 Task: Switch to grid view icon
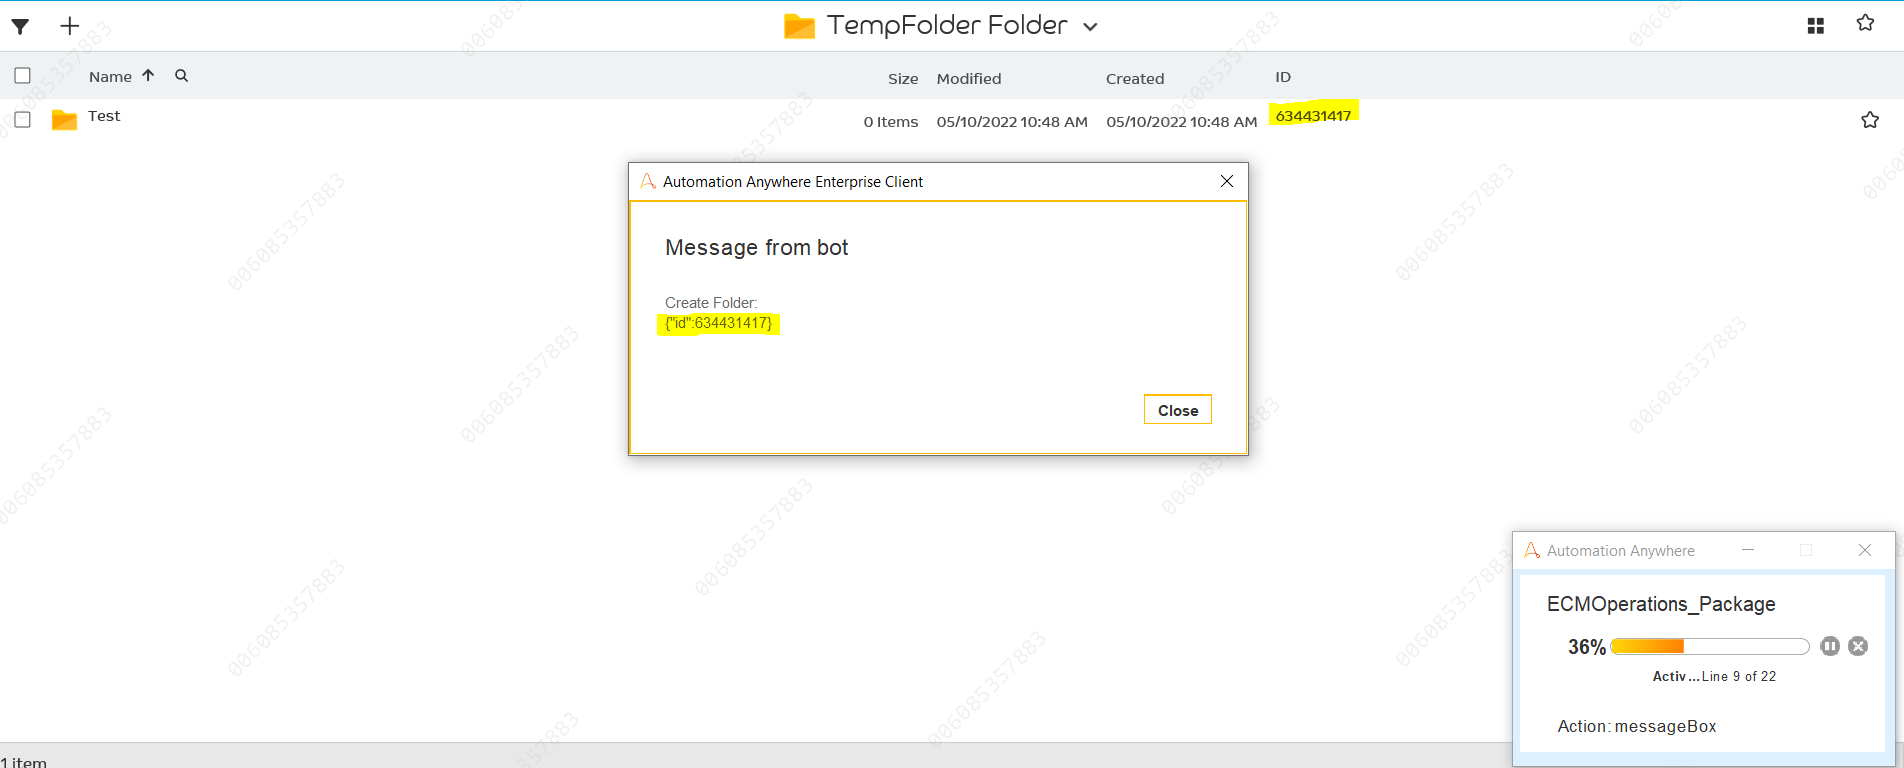(x=1816, y=26)
